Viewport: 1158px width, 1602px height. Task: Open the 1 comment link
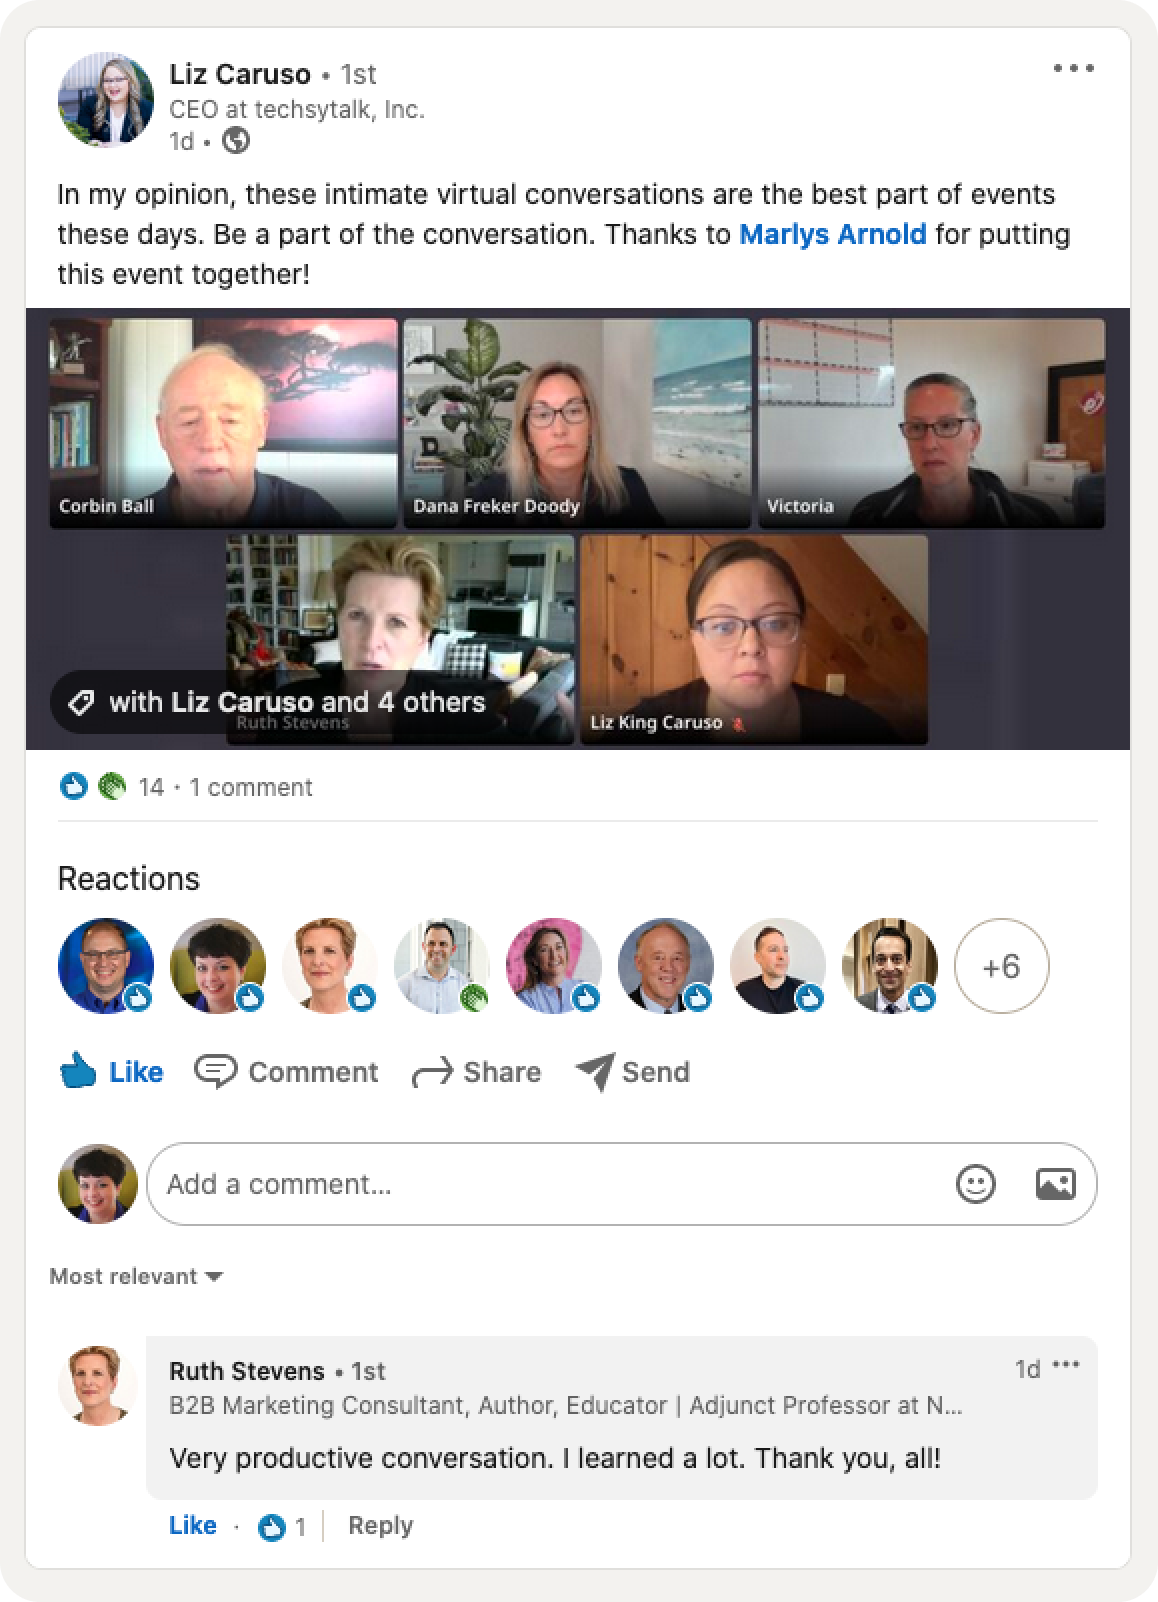pyautogui.click(x=251, y=787)
